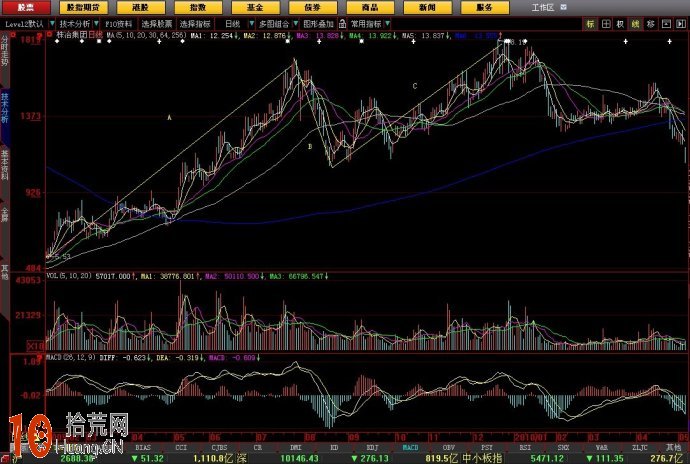
Task: Expand the 常用指标 dropdown arrow
Action: (387, 24)
